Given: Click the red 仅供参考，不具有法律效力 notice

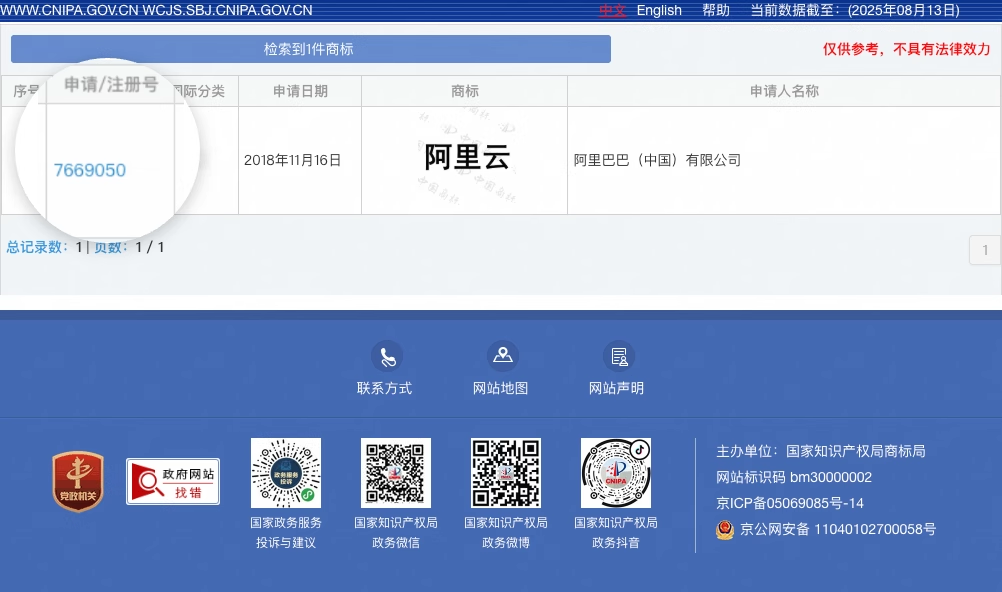Looking at the screenshot, I should 906,49.
